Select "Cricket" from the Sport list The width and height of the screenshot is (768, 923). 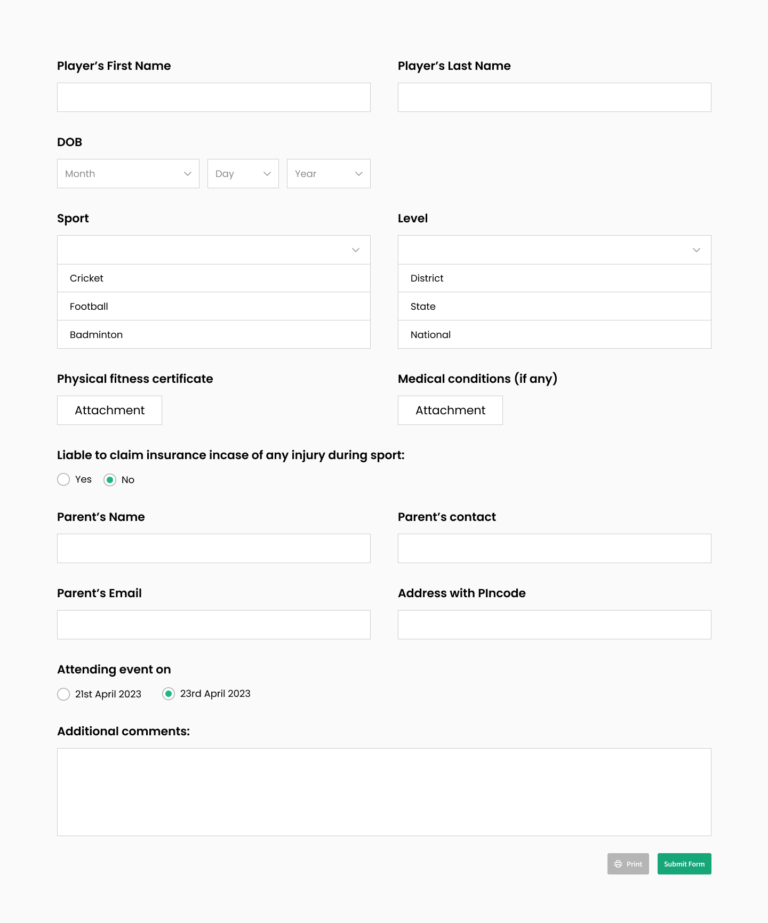click(x=213, y=278)
